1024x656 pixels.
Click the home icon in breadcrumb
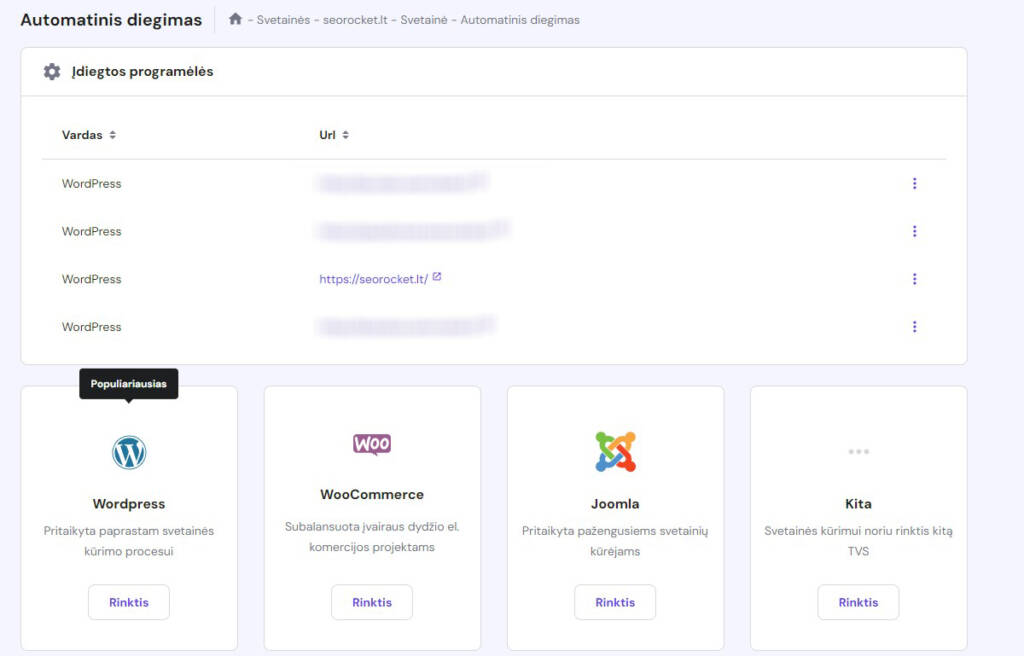235,19
